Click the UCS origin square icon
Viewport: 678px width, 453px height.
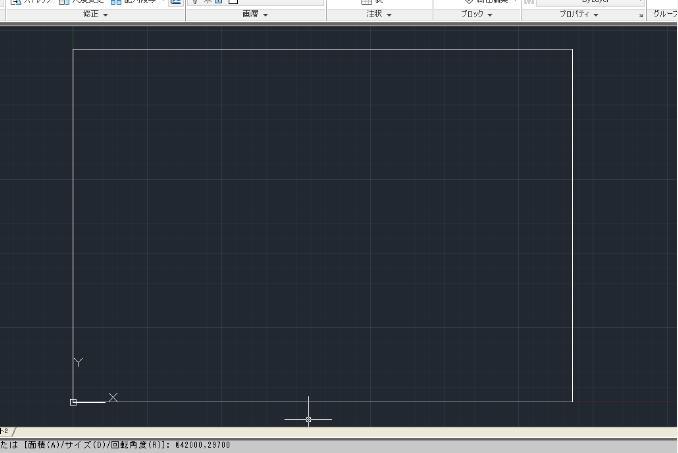74,402
